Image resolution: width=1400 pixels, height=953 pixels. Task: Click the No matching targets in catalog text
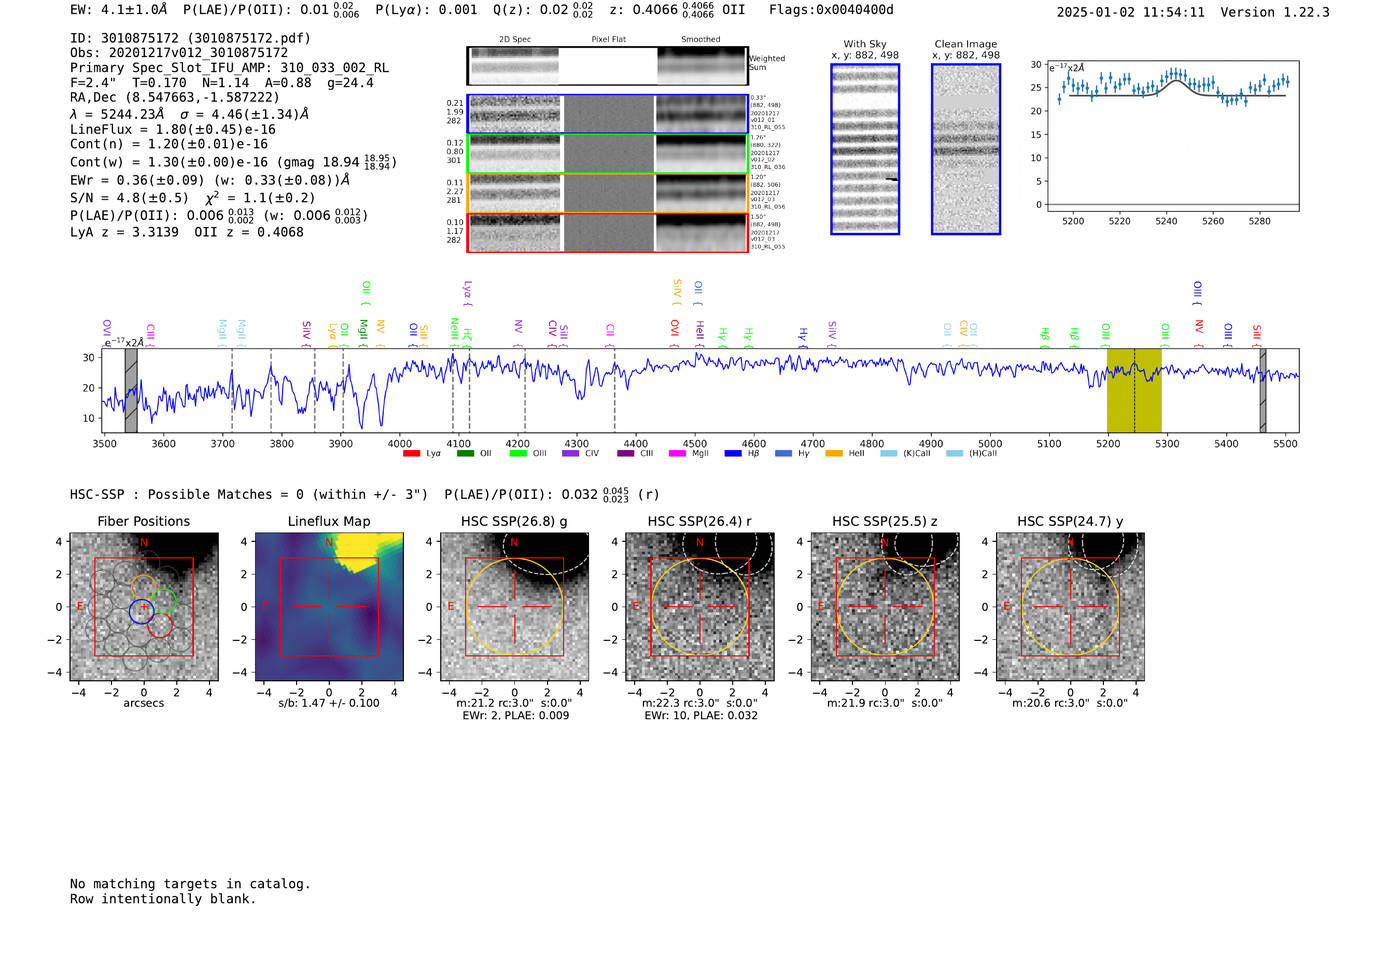pos(190,884)
